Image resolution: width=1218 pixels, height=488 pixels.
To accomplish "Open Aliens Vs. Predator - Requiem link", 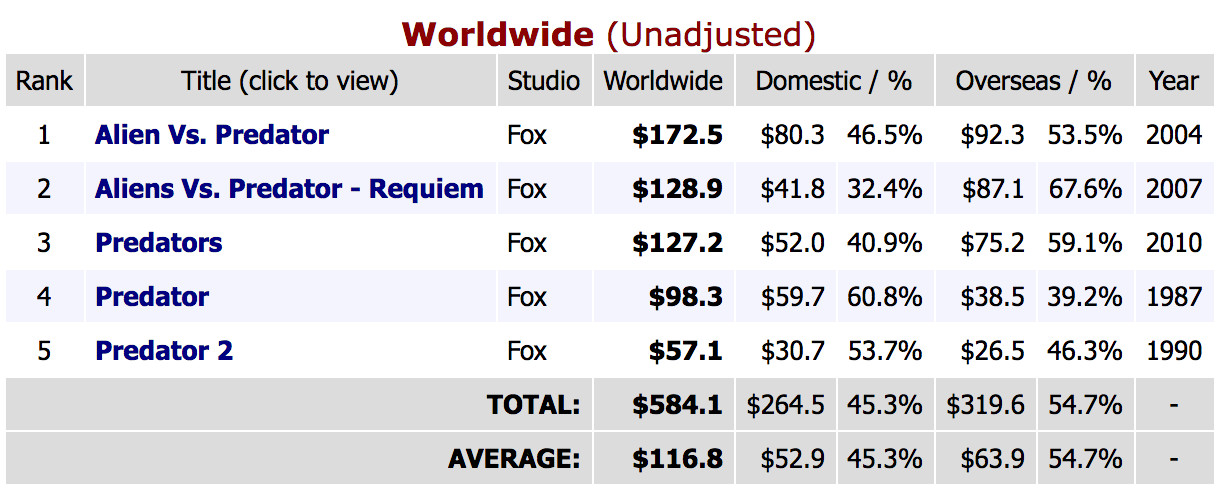I will (289, 189).
